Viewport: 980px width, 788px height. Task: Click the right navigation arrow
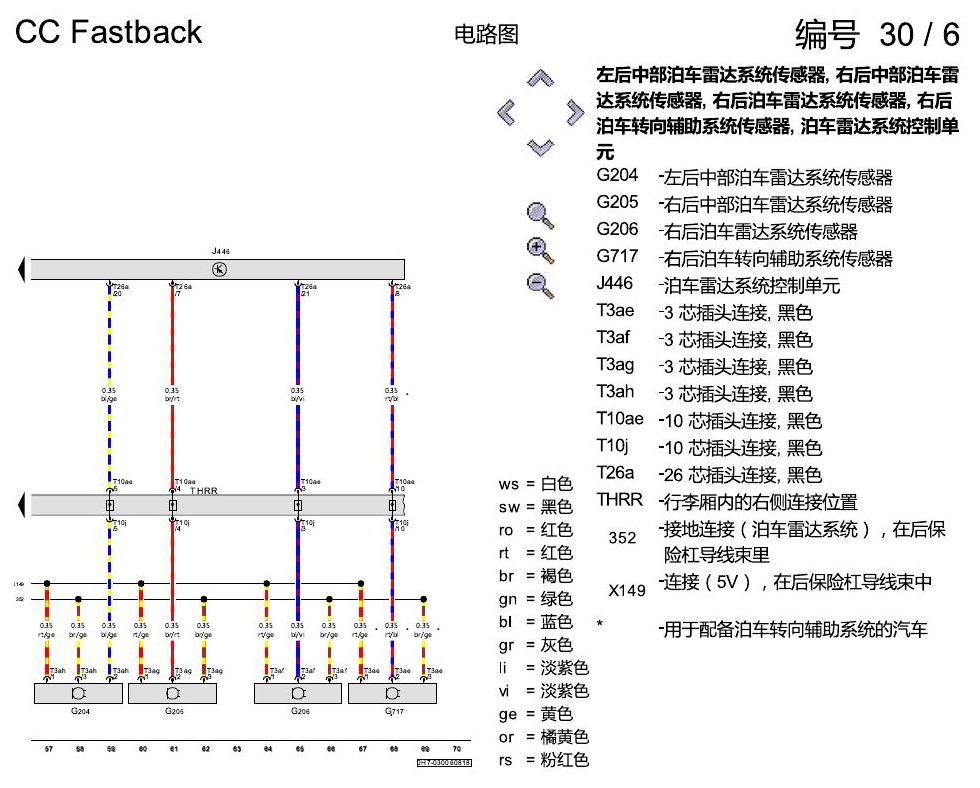click(575, 113)
